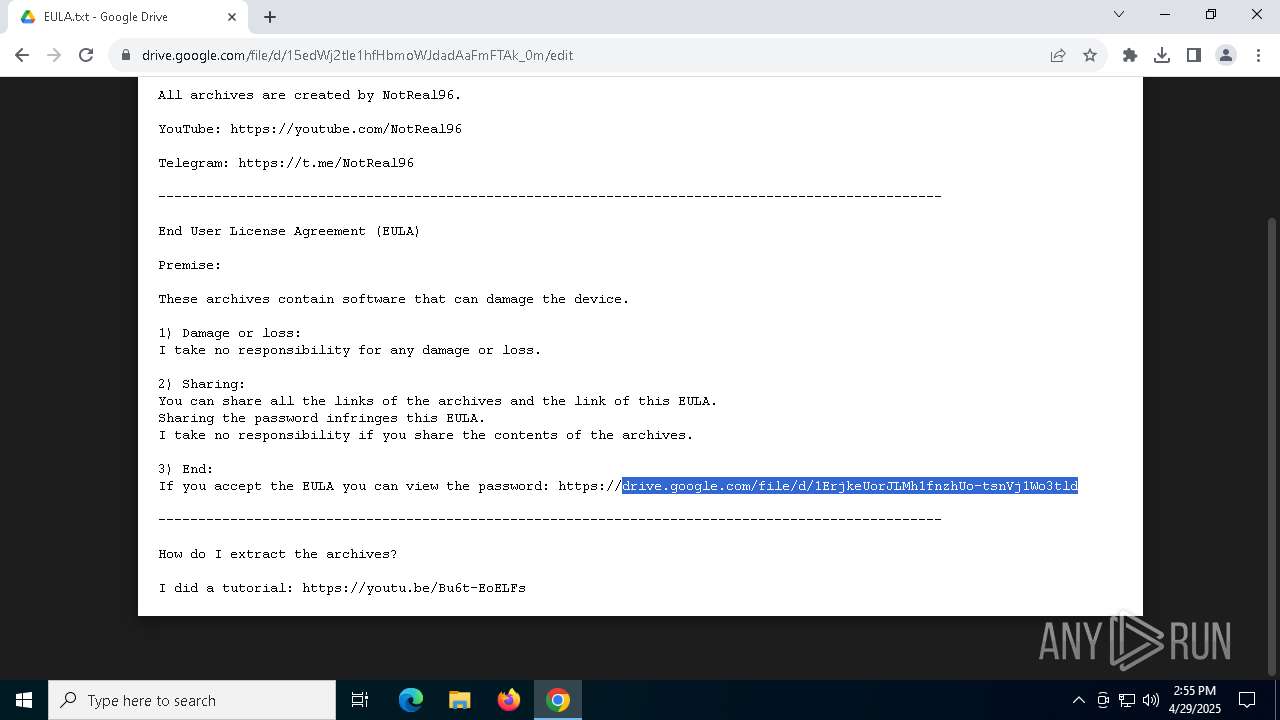Image resolution: width=1280 pixels, height=720 pixels.
Task: Select the EULA.txt - Google Drive tab
Action: click(x=126, y=17)
